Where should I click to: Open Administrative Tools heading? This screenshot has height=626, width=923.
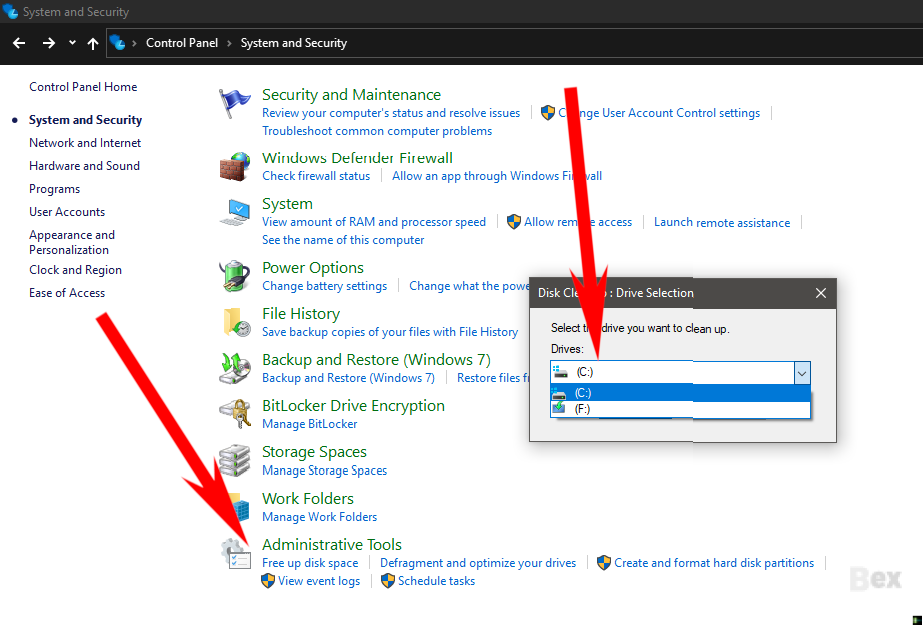pos(332,544)
